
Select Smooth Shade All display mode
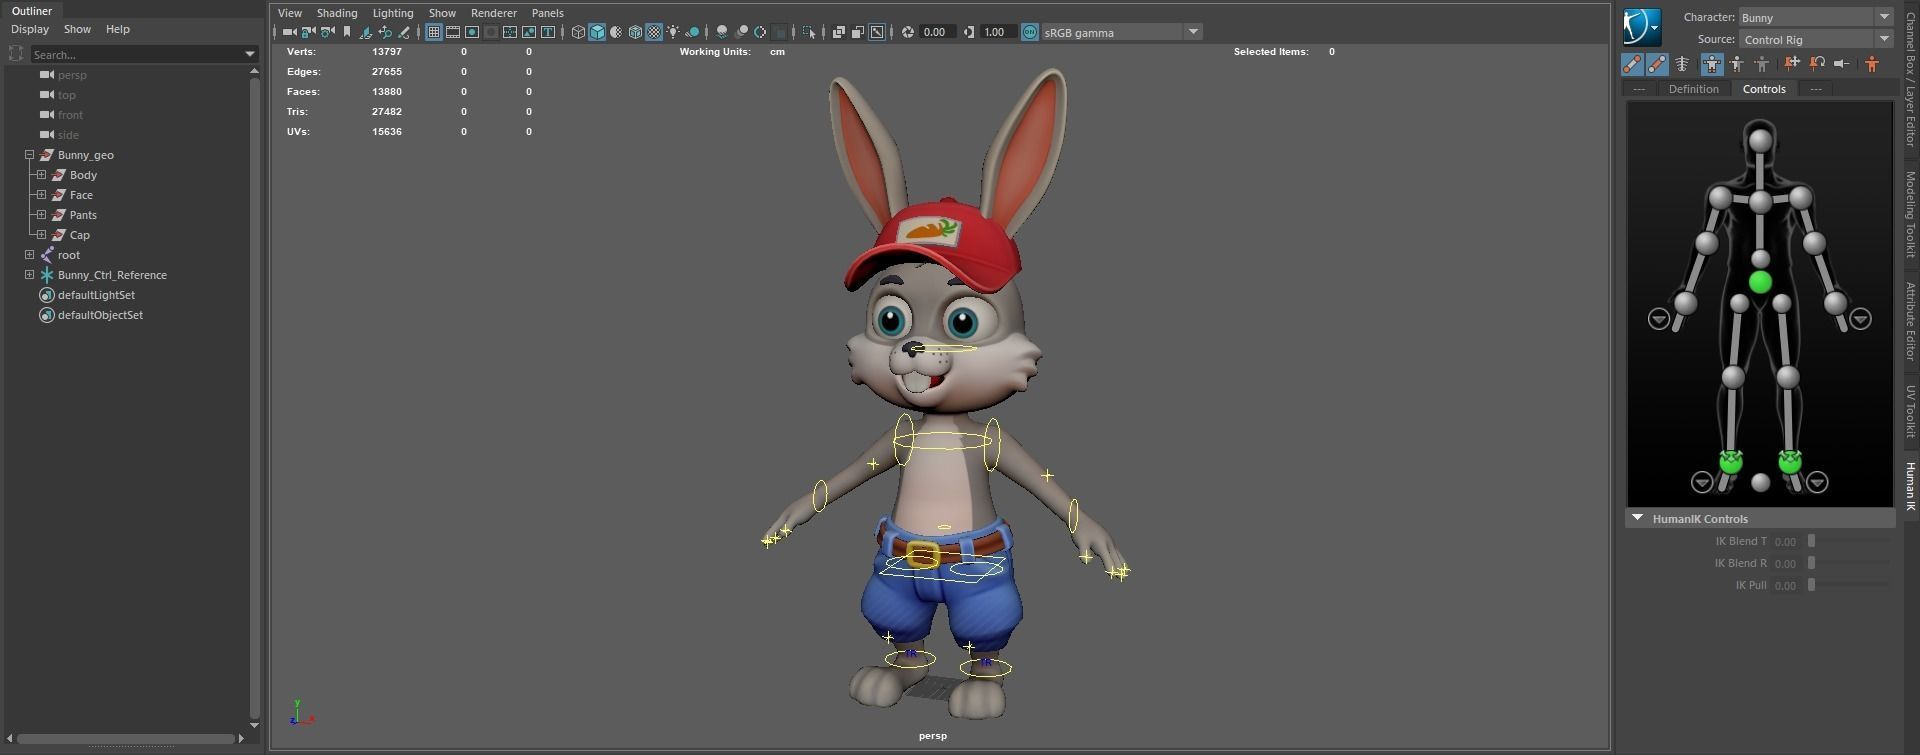[597, 32]
